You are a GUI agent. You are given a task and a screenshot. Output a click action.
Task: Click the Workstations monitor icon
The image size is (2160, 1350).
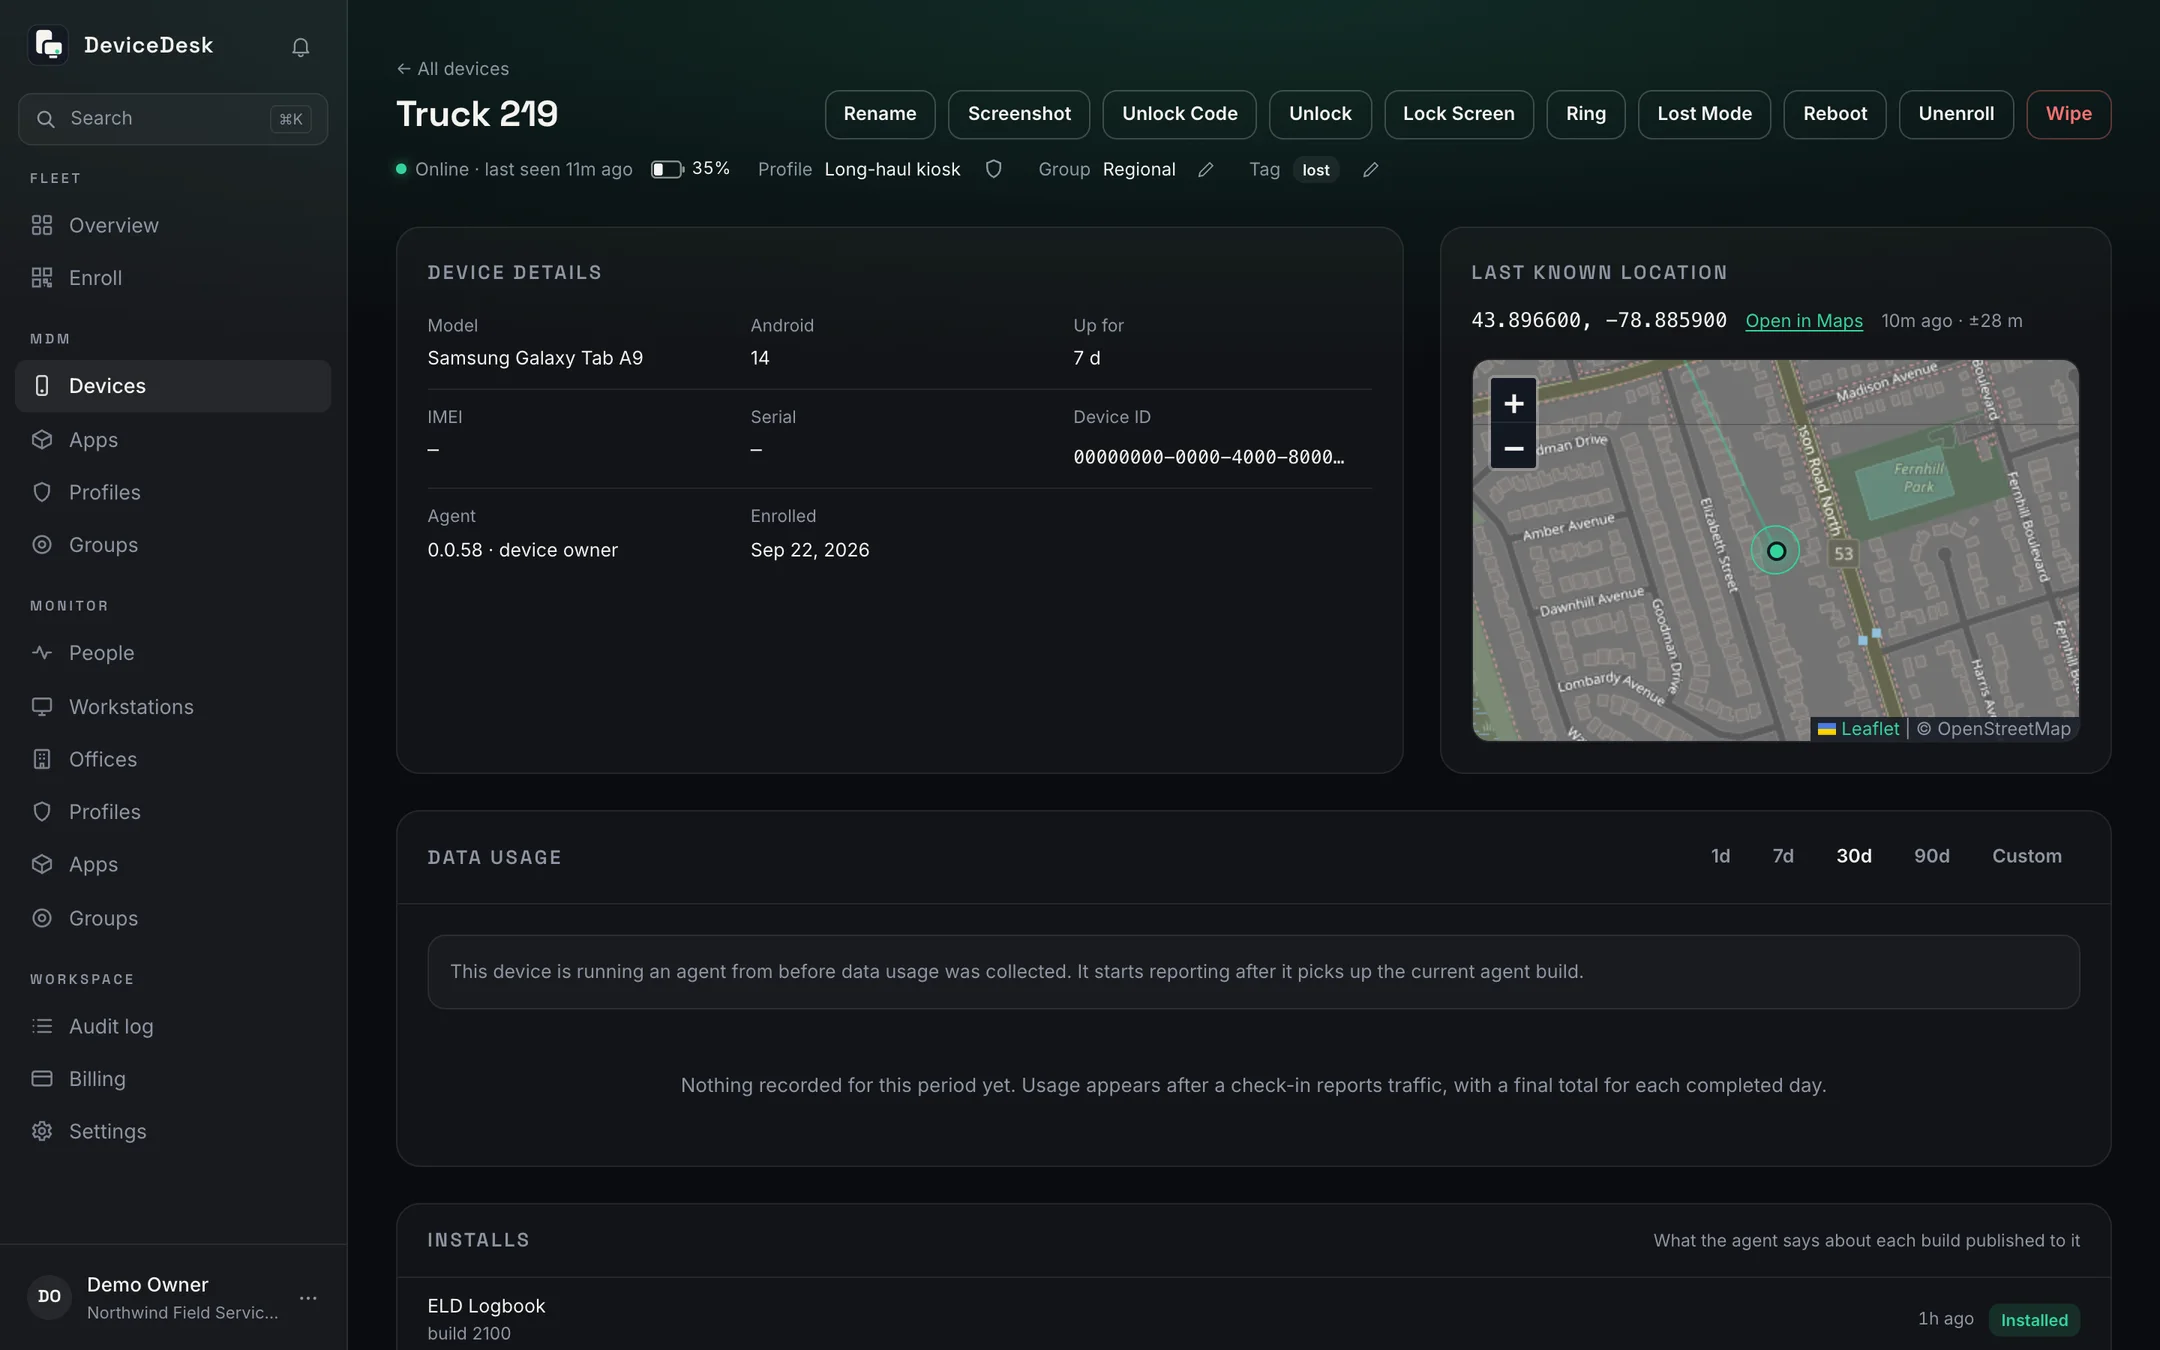coord(42,707)
